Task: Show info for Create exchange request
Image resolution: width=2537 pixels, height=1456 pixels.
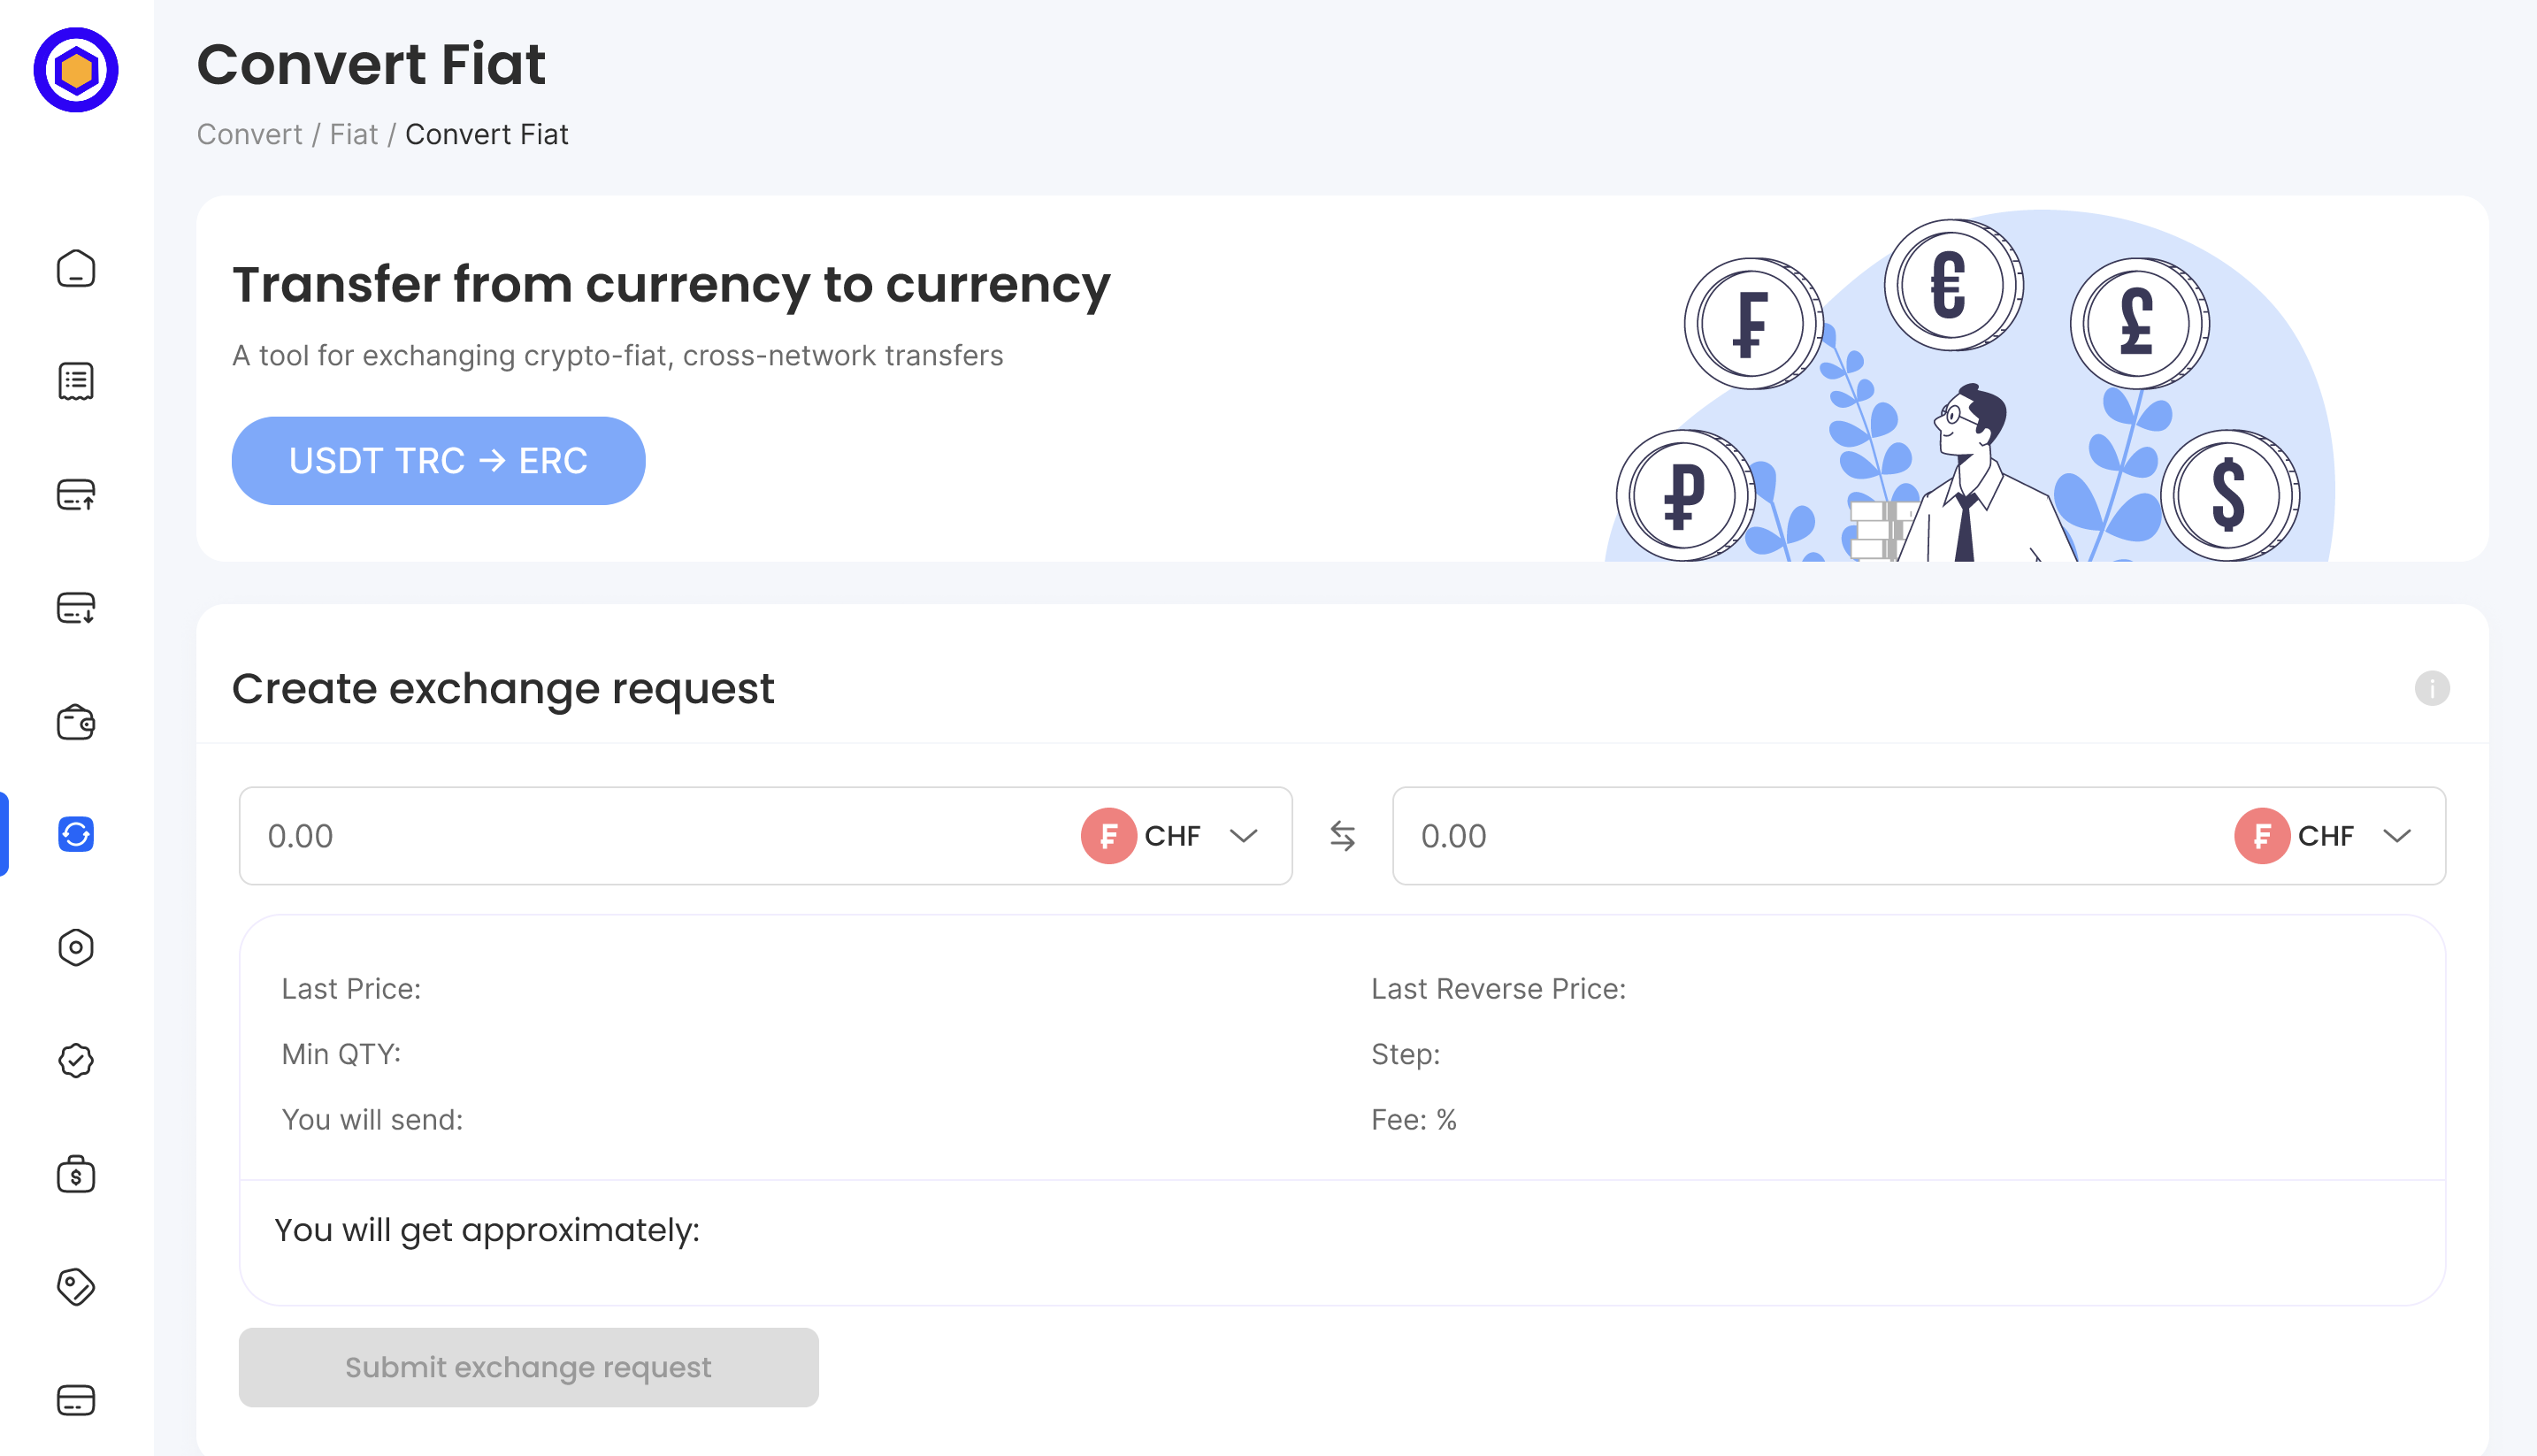Action: pyautogui.click(x=2432, y=688)
